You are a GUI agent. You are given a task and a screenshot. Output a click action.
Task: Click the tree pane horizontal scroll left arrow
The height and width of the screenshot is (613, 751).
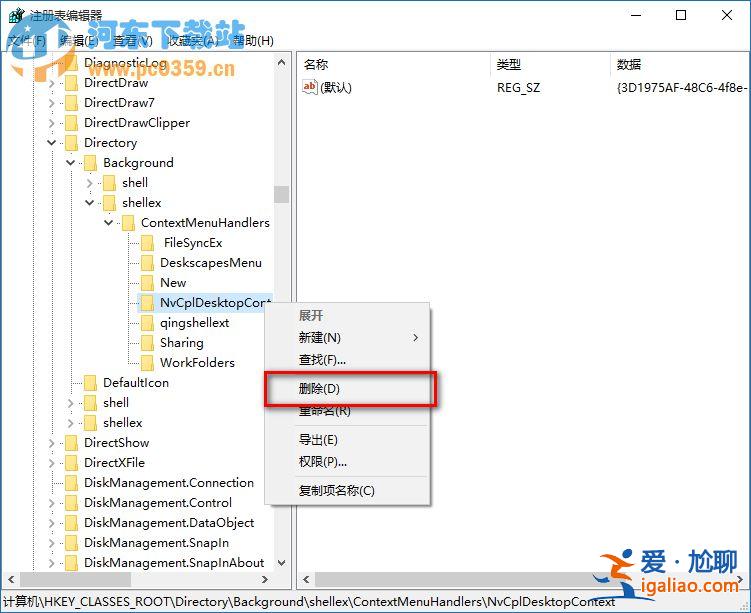(x=11, y=579)
